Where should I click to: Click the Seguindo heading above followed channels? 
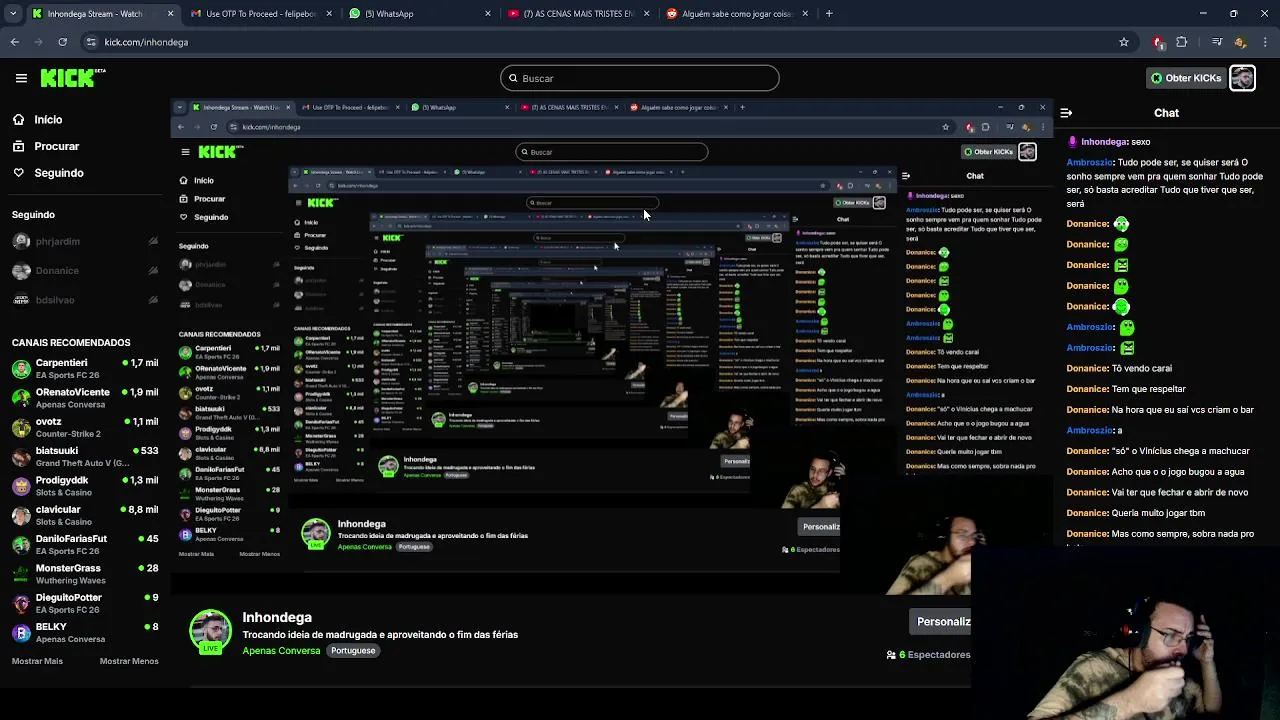33,214
